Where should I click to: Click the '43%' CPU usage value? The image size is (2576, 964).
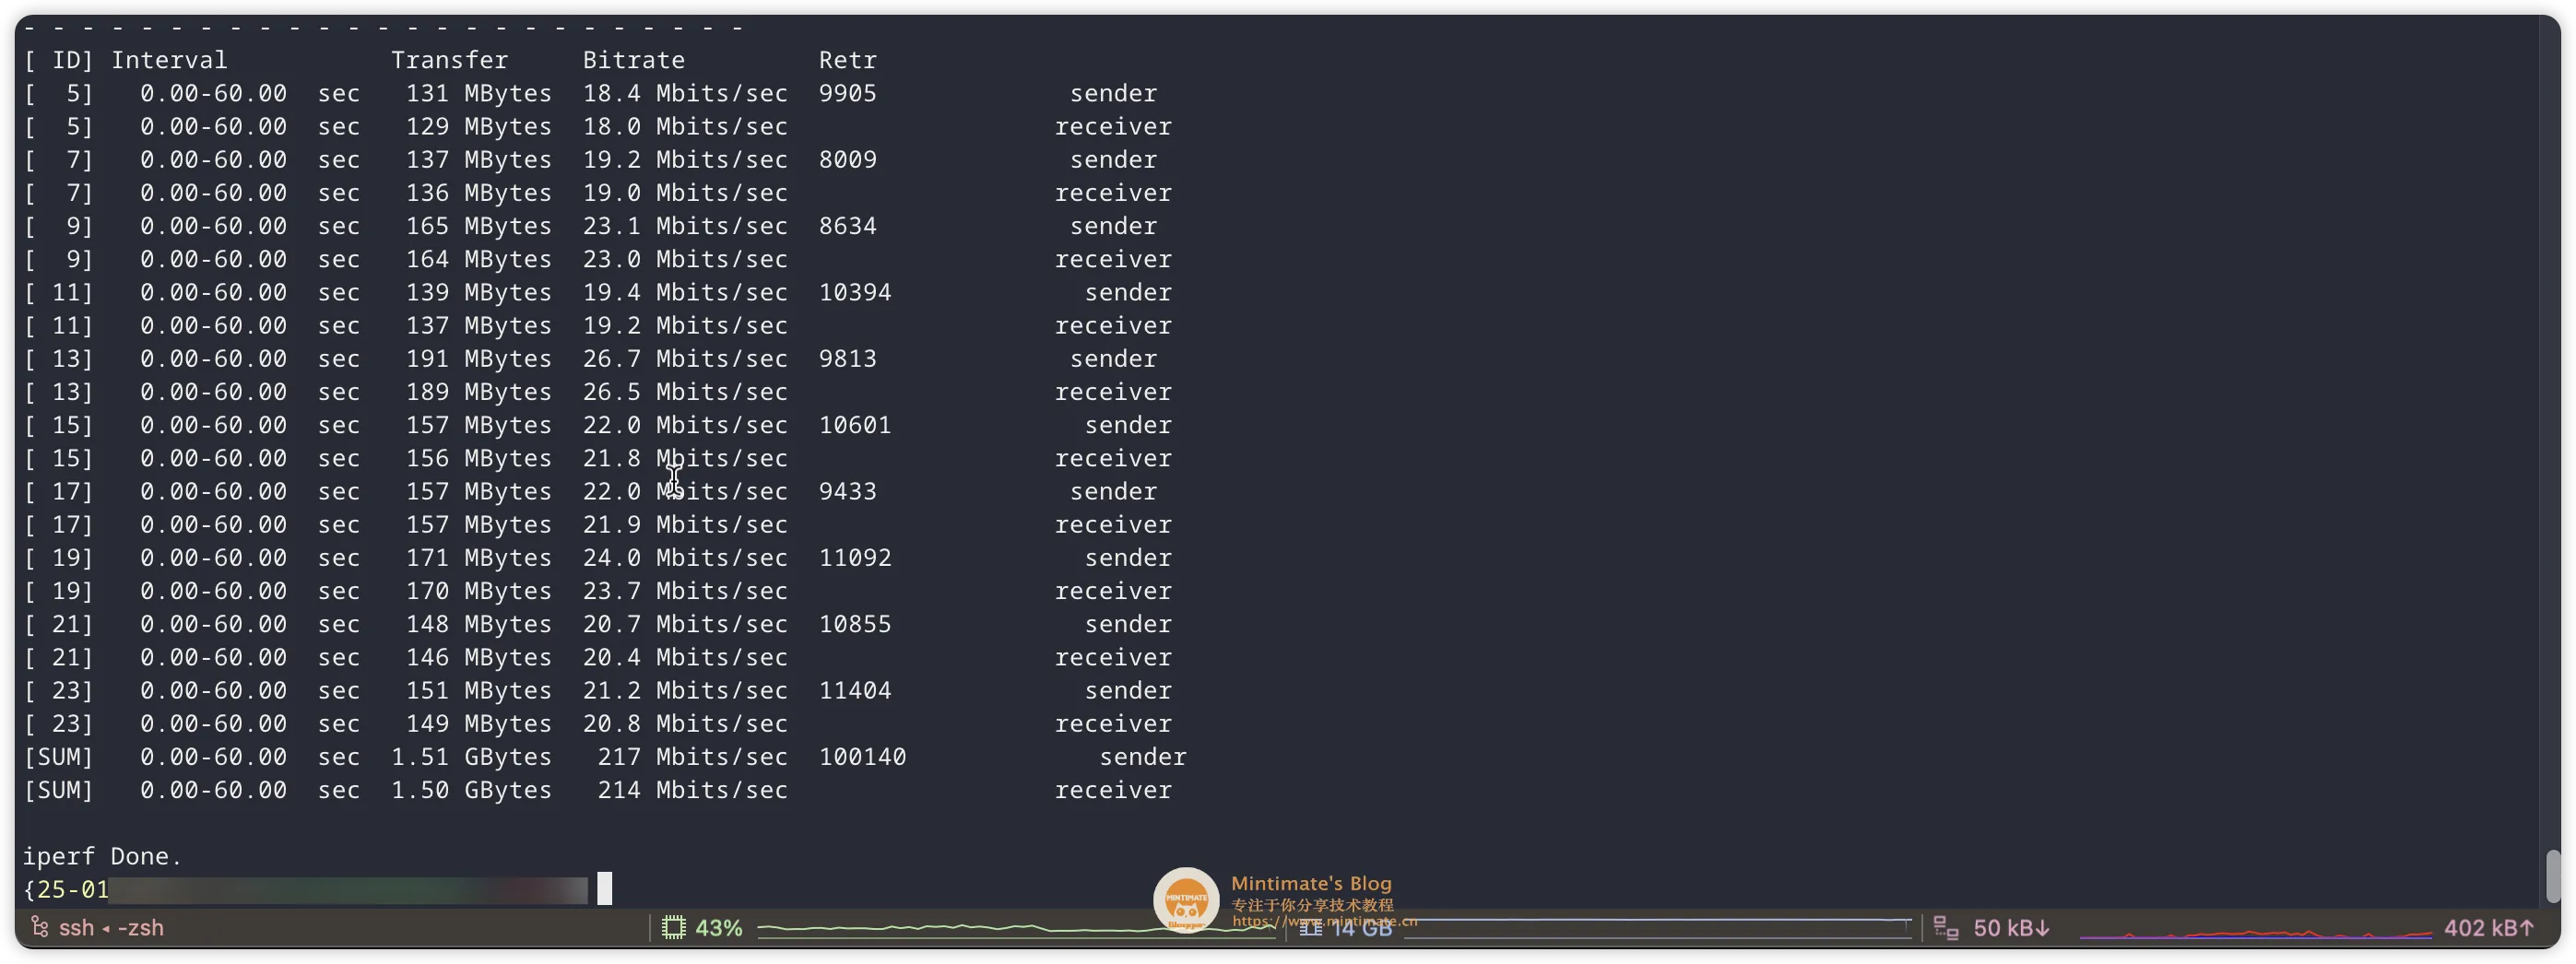pos(719,927)
